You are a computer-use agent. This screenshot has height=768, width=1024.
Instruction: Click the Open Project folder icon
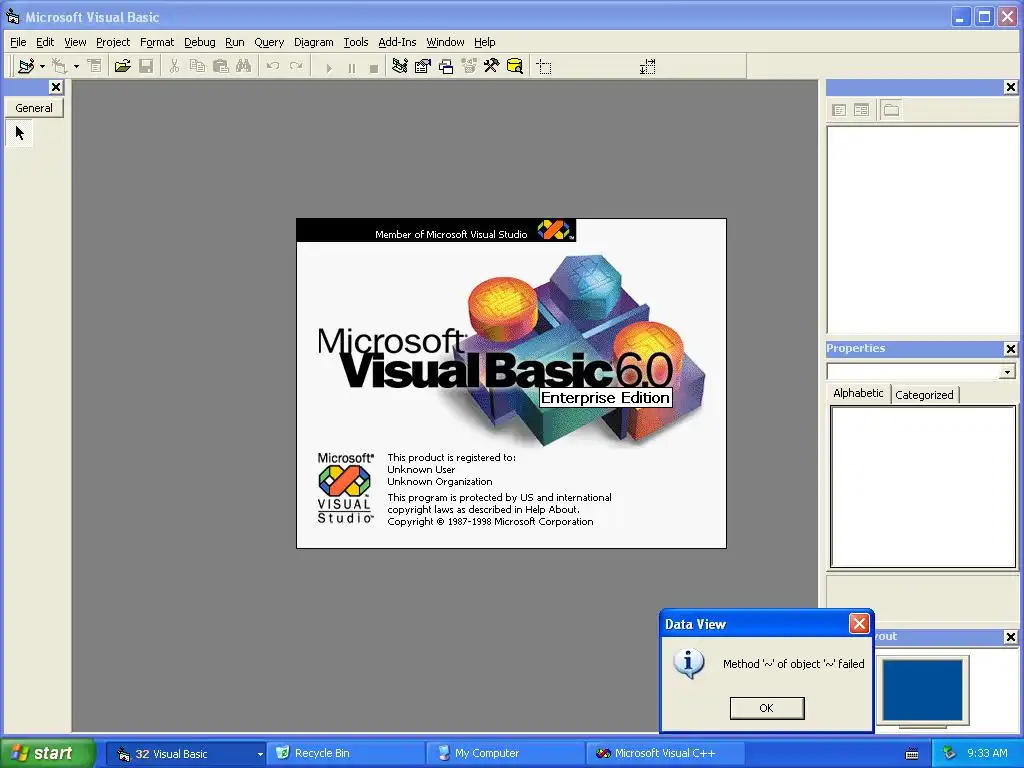[122, 66]
